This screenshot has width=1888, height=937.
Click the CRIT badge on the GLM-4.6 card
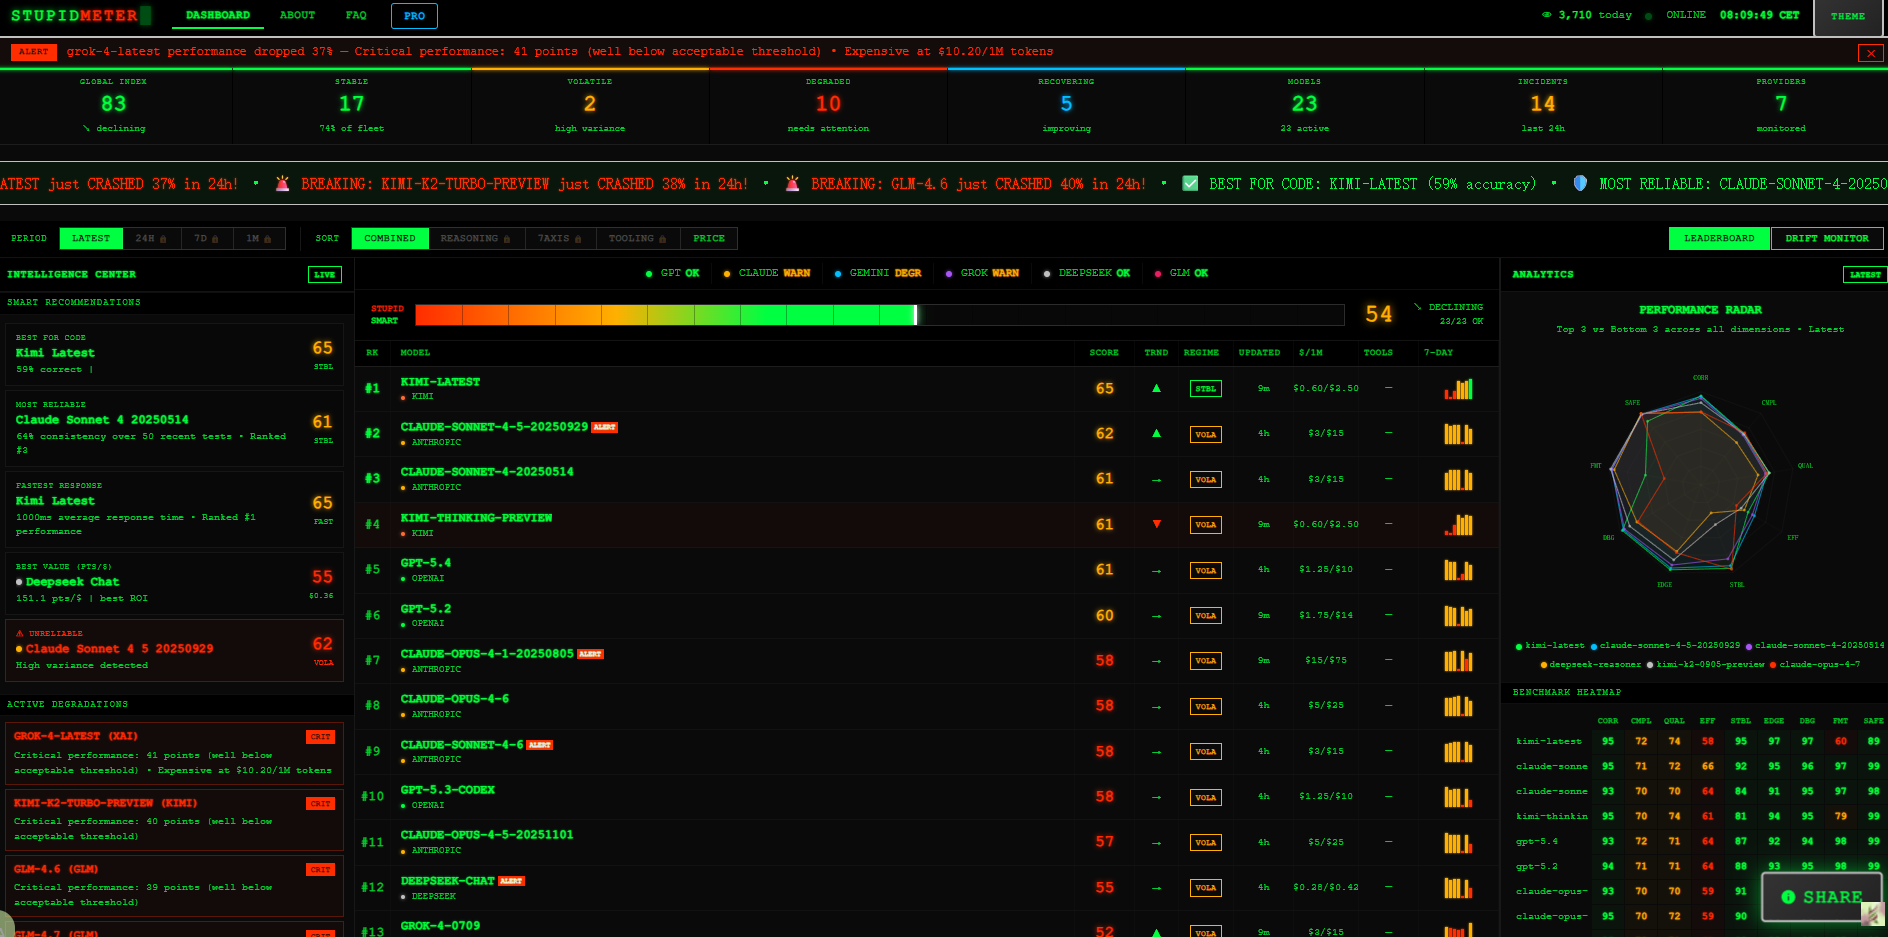(x=320, y=870)
